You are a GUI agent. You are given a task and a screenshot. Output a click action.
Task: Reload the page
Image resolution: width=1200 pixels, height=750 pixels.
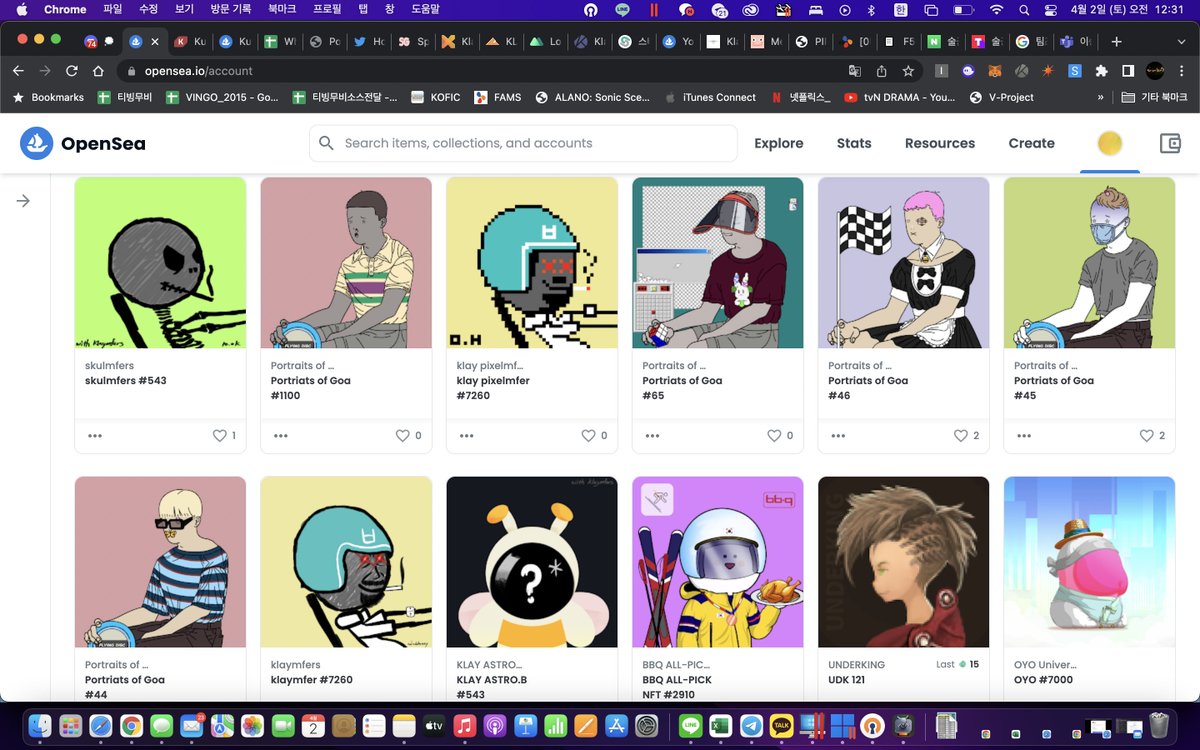point(71,71)
